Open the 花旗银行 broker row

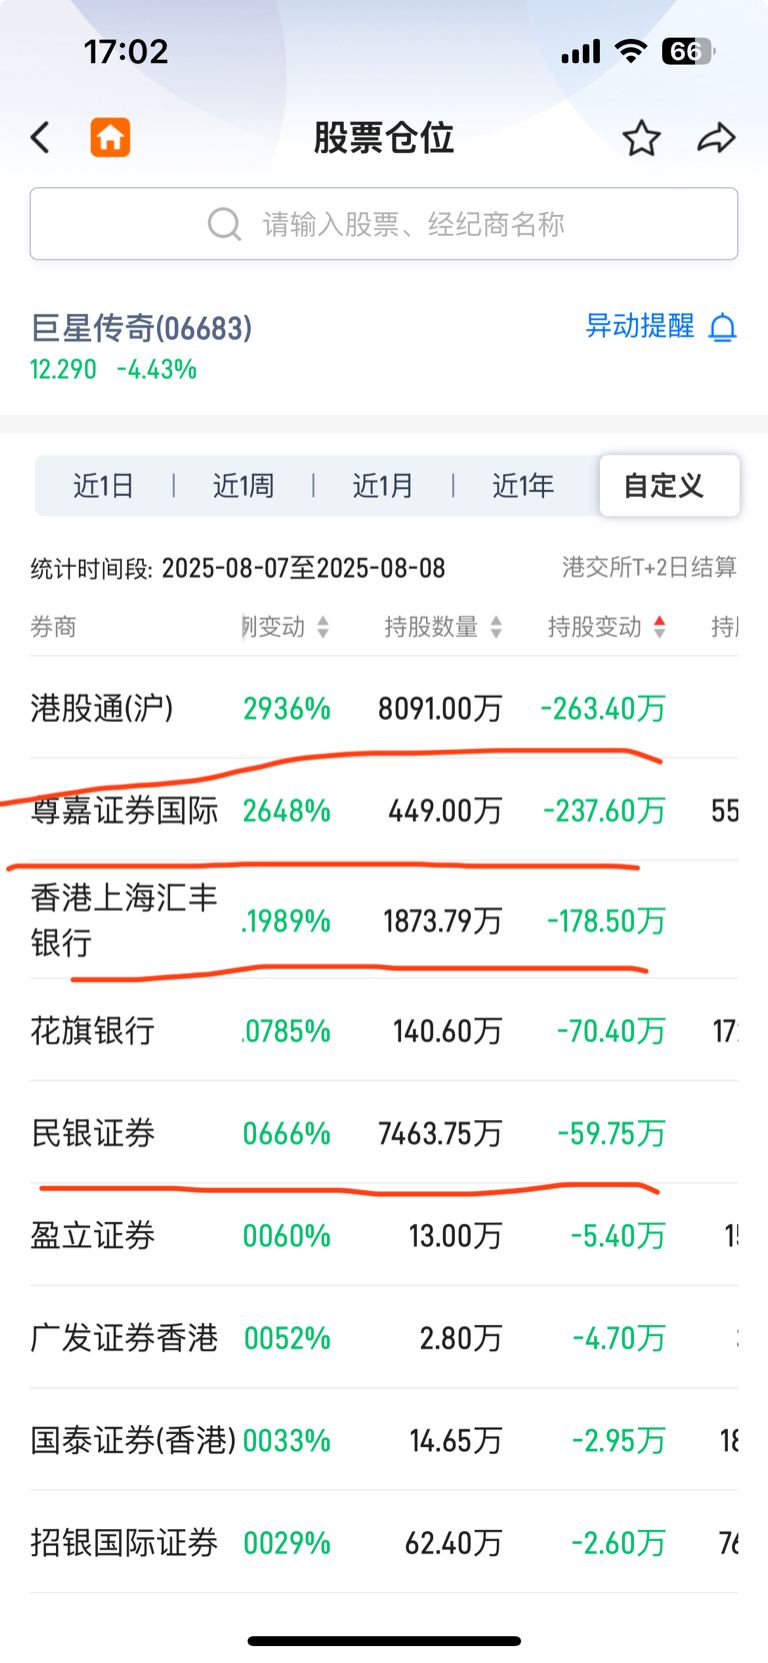coord(384,1030)
